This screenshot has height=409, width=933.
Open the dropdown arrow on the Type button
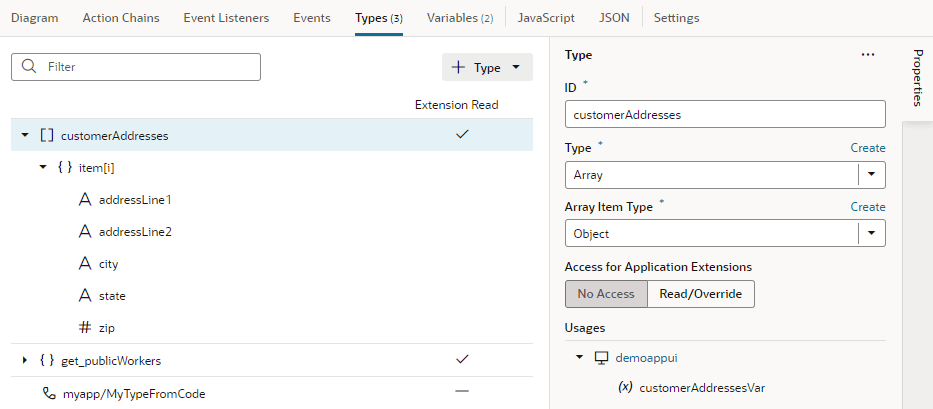pyautogui.click(x=516, y=67)
